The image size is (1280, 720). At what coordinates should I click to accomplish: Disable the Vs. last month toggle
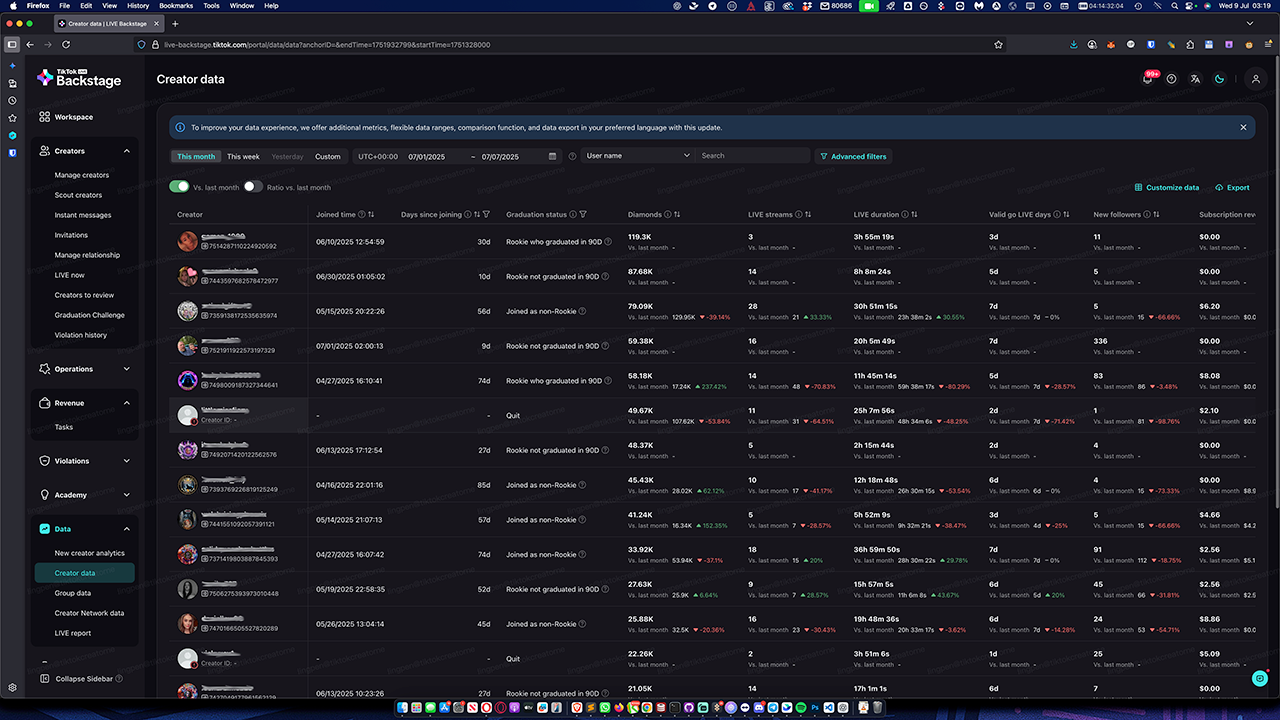pos(180,187)
